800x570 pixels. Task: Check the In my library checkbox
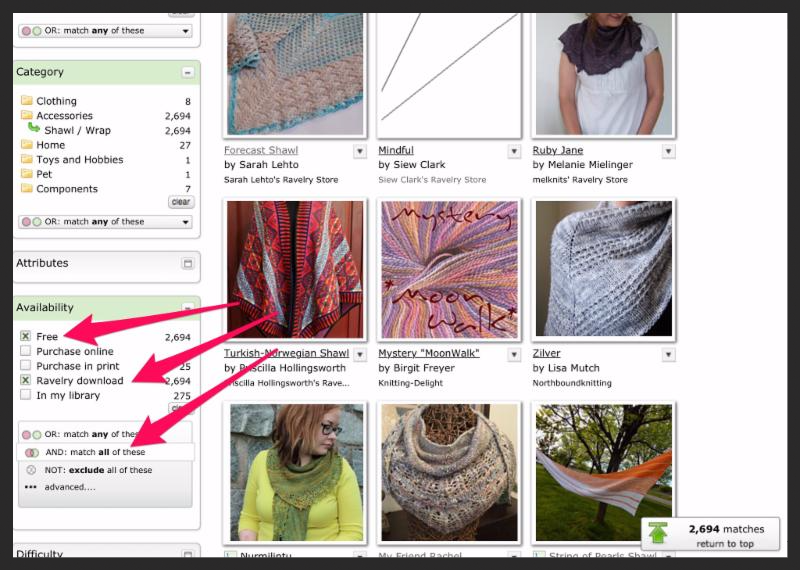25,396
